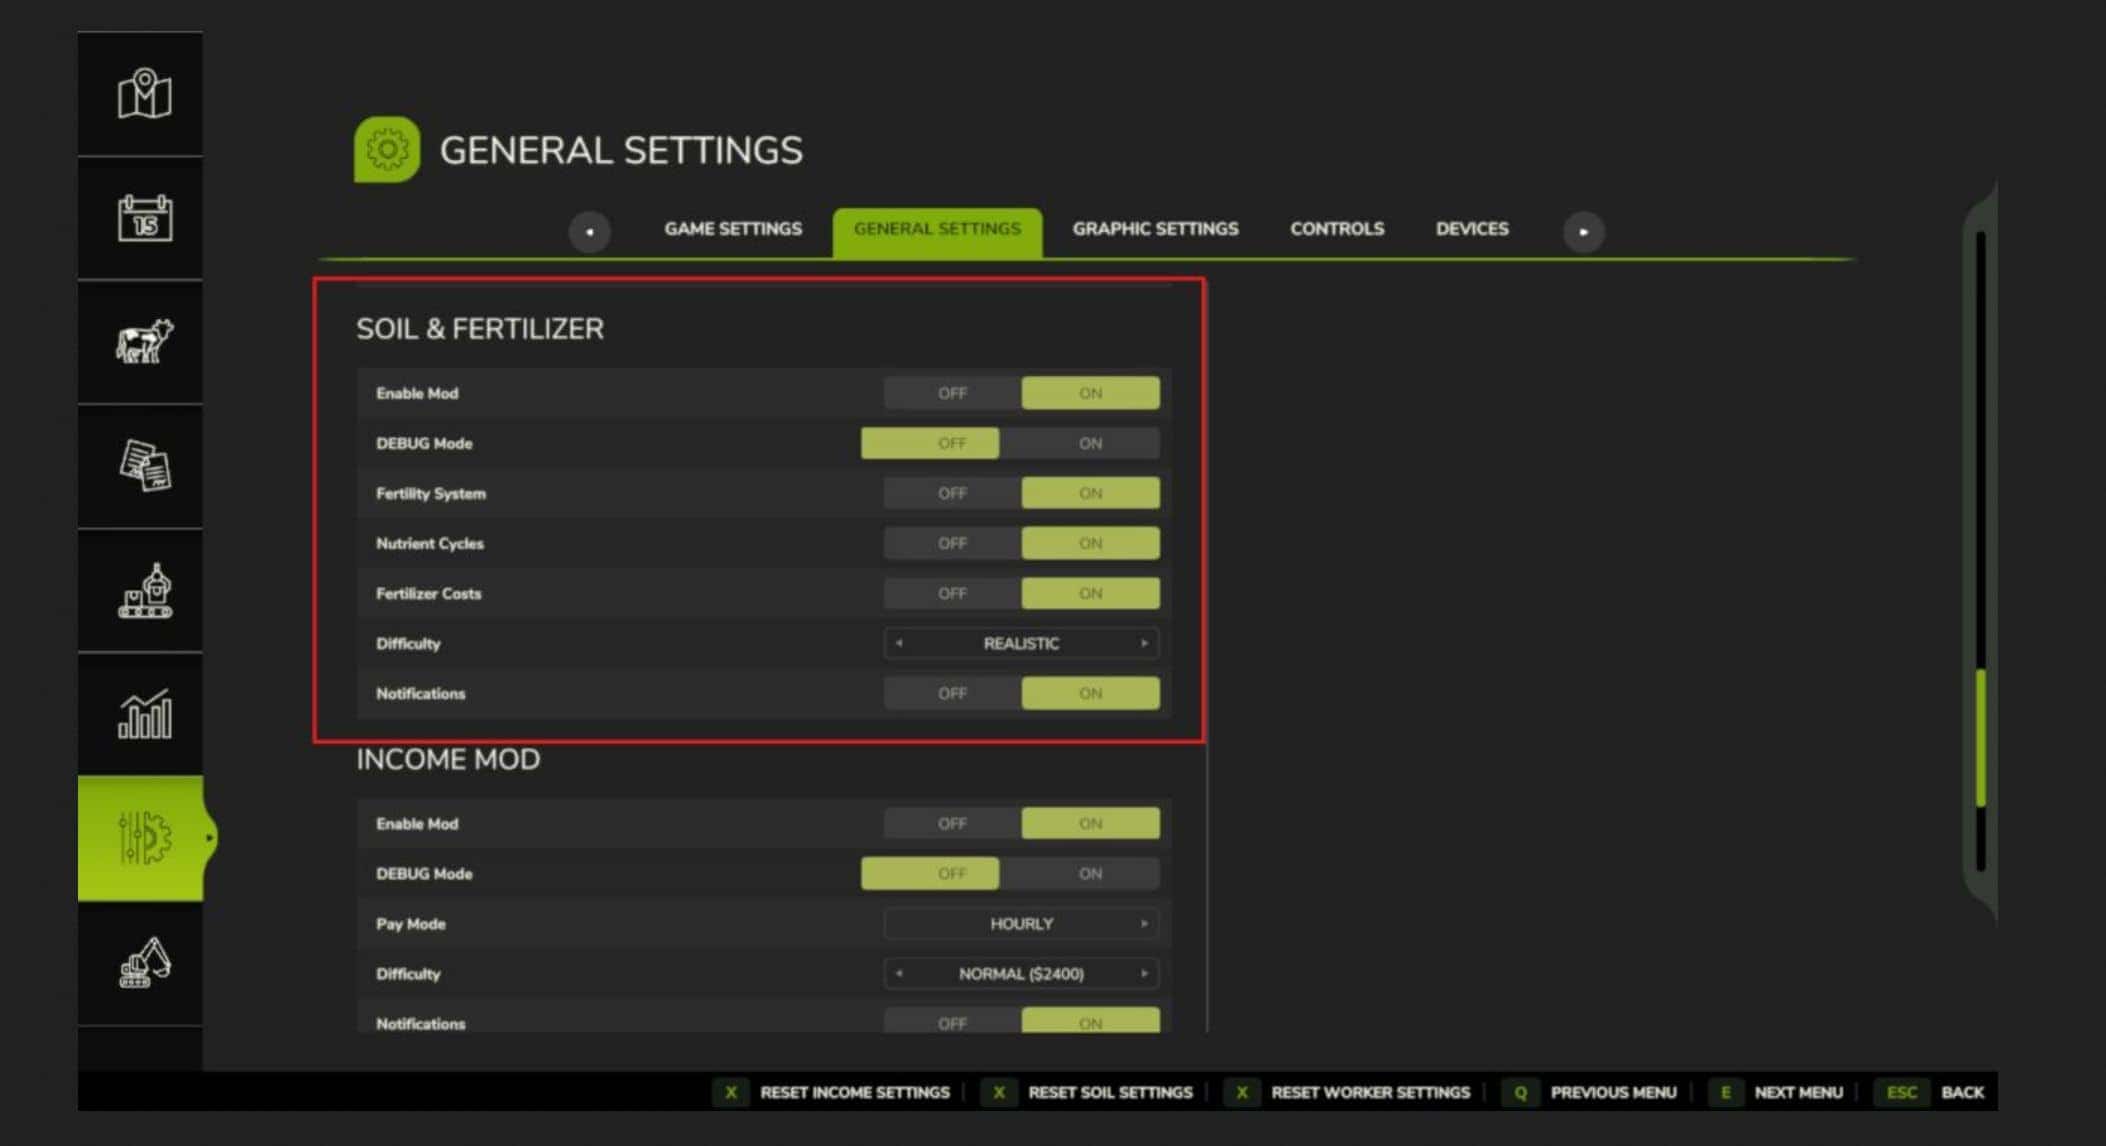The width and height of the screenshot is (2106, 1146).
Task: Turn off Fertility System
Action: 951,492
